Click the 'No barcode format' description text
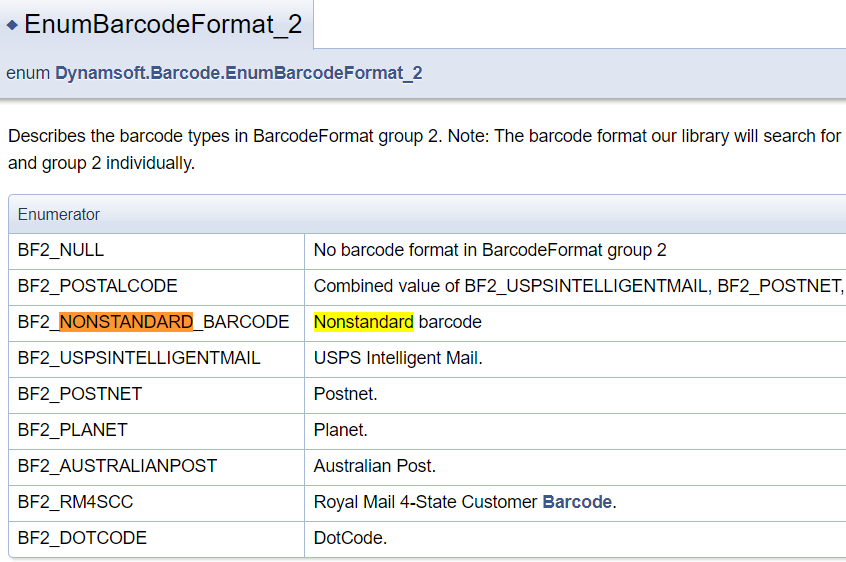This screenshot has height=562, width=846. [x=490, y=250]
